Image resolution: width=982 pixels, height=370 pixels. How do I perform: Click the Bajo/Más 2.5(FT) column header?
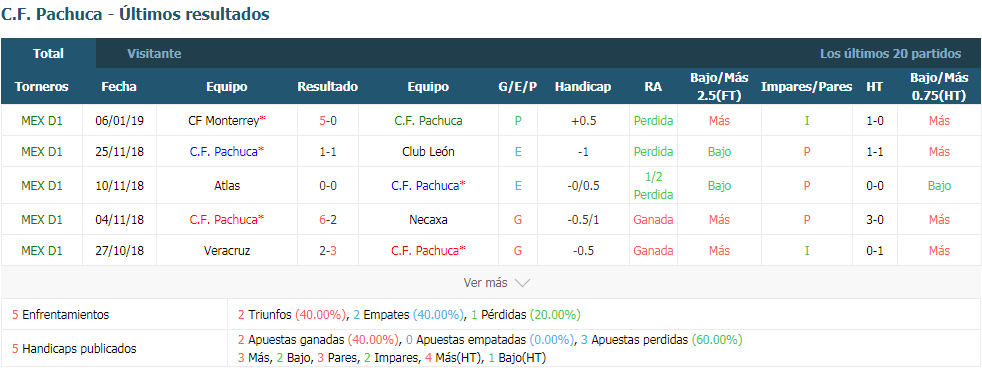tap(720, 87)
